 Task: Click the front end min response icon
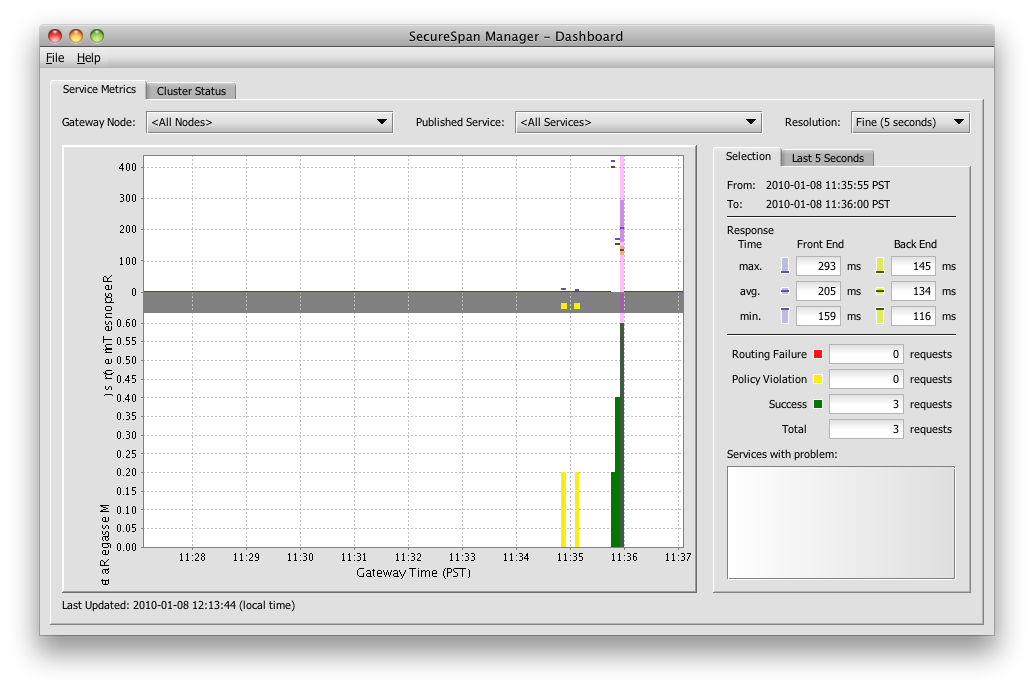(x=785, y=316)
